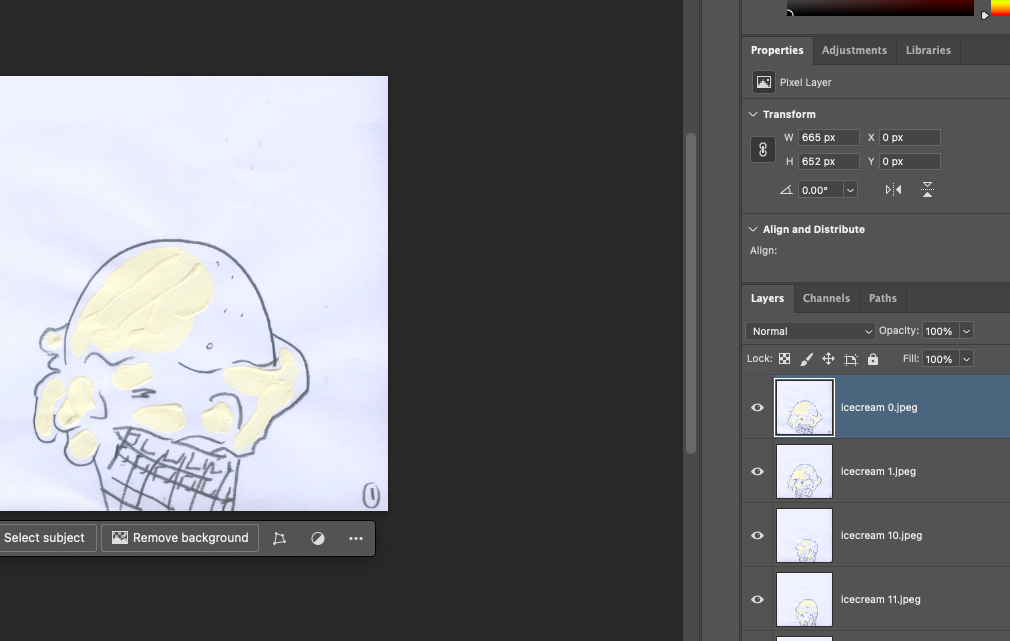1010x641 pixels.
Task: Switch to the Adjustments tab
Action: point(853,50)
